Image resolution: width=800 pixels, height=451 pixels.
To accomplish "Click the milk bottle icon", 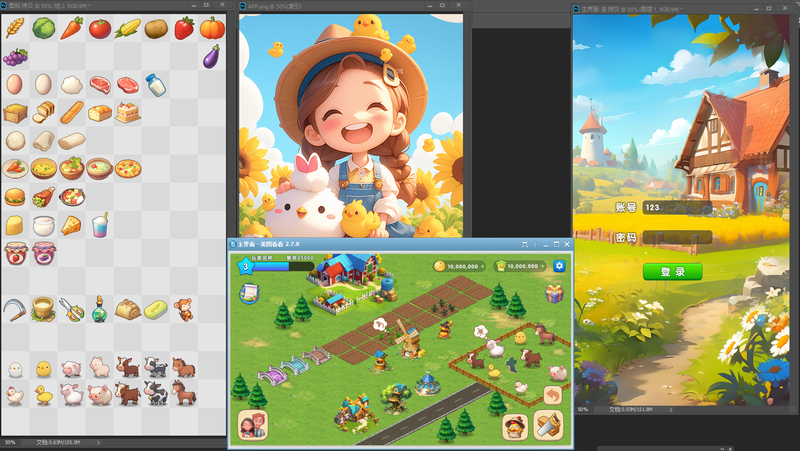I will click(x=156, y=85).
